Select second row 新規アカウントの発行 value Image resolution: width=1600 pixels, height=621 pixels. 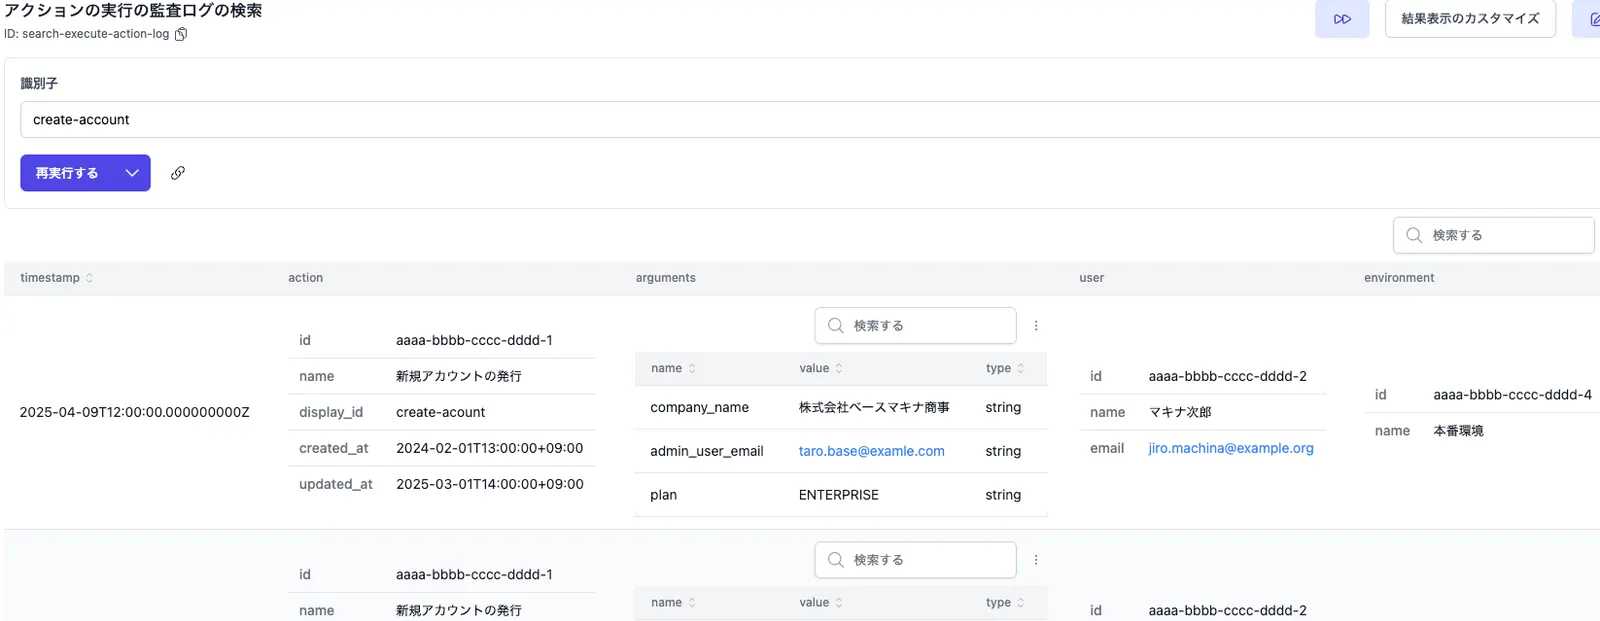[x=459, y=610]
